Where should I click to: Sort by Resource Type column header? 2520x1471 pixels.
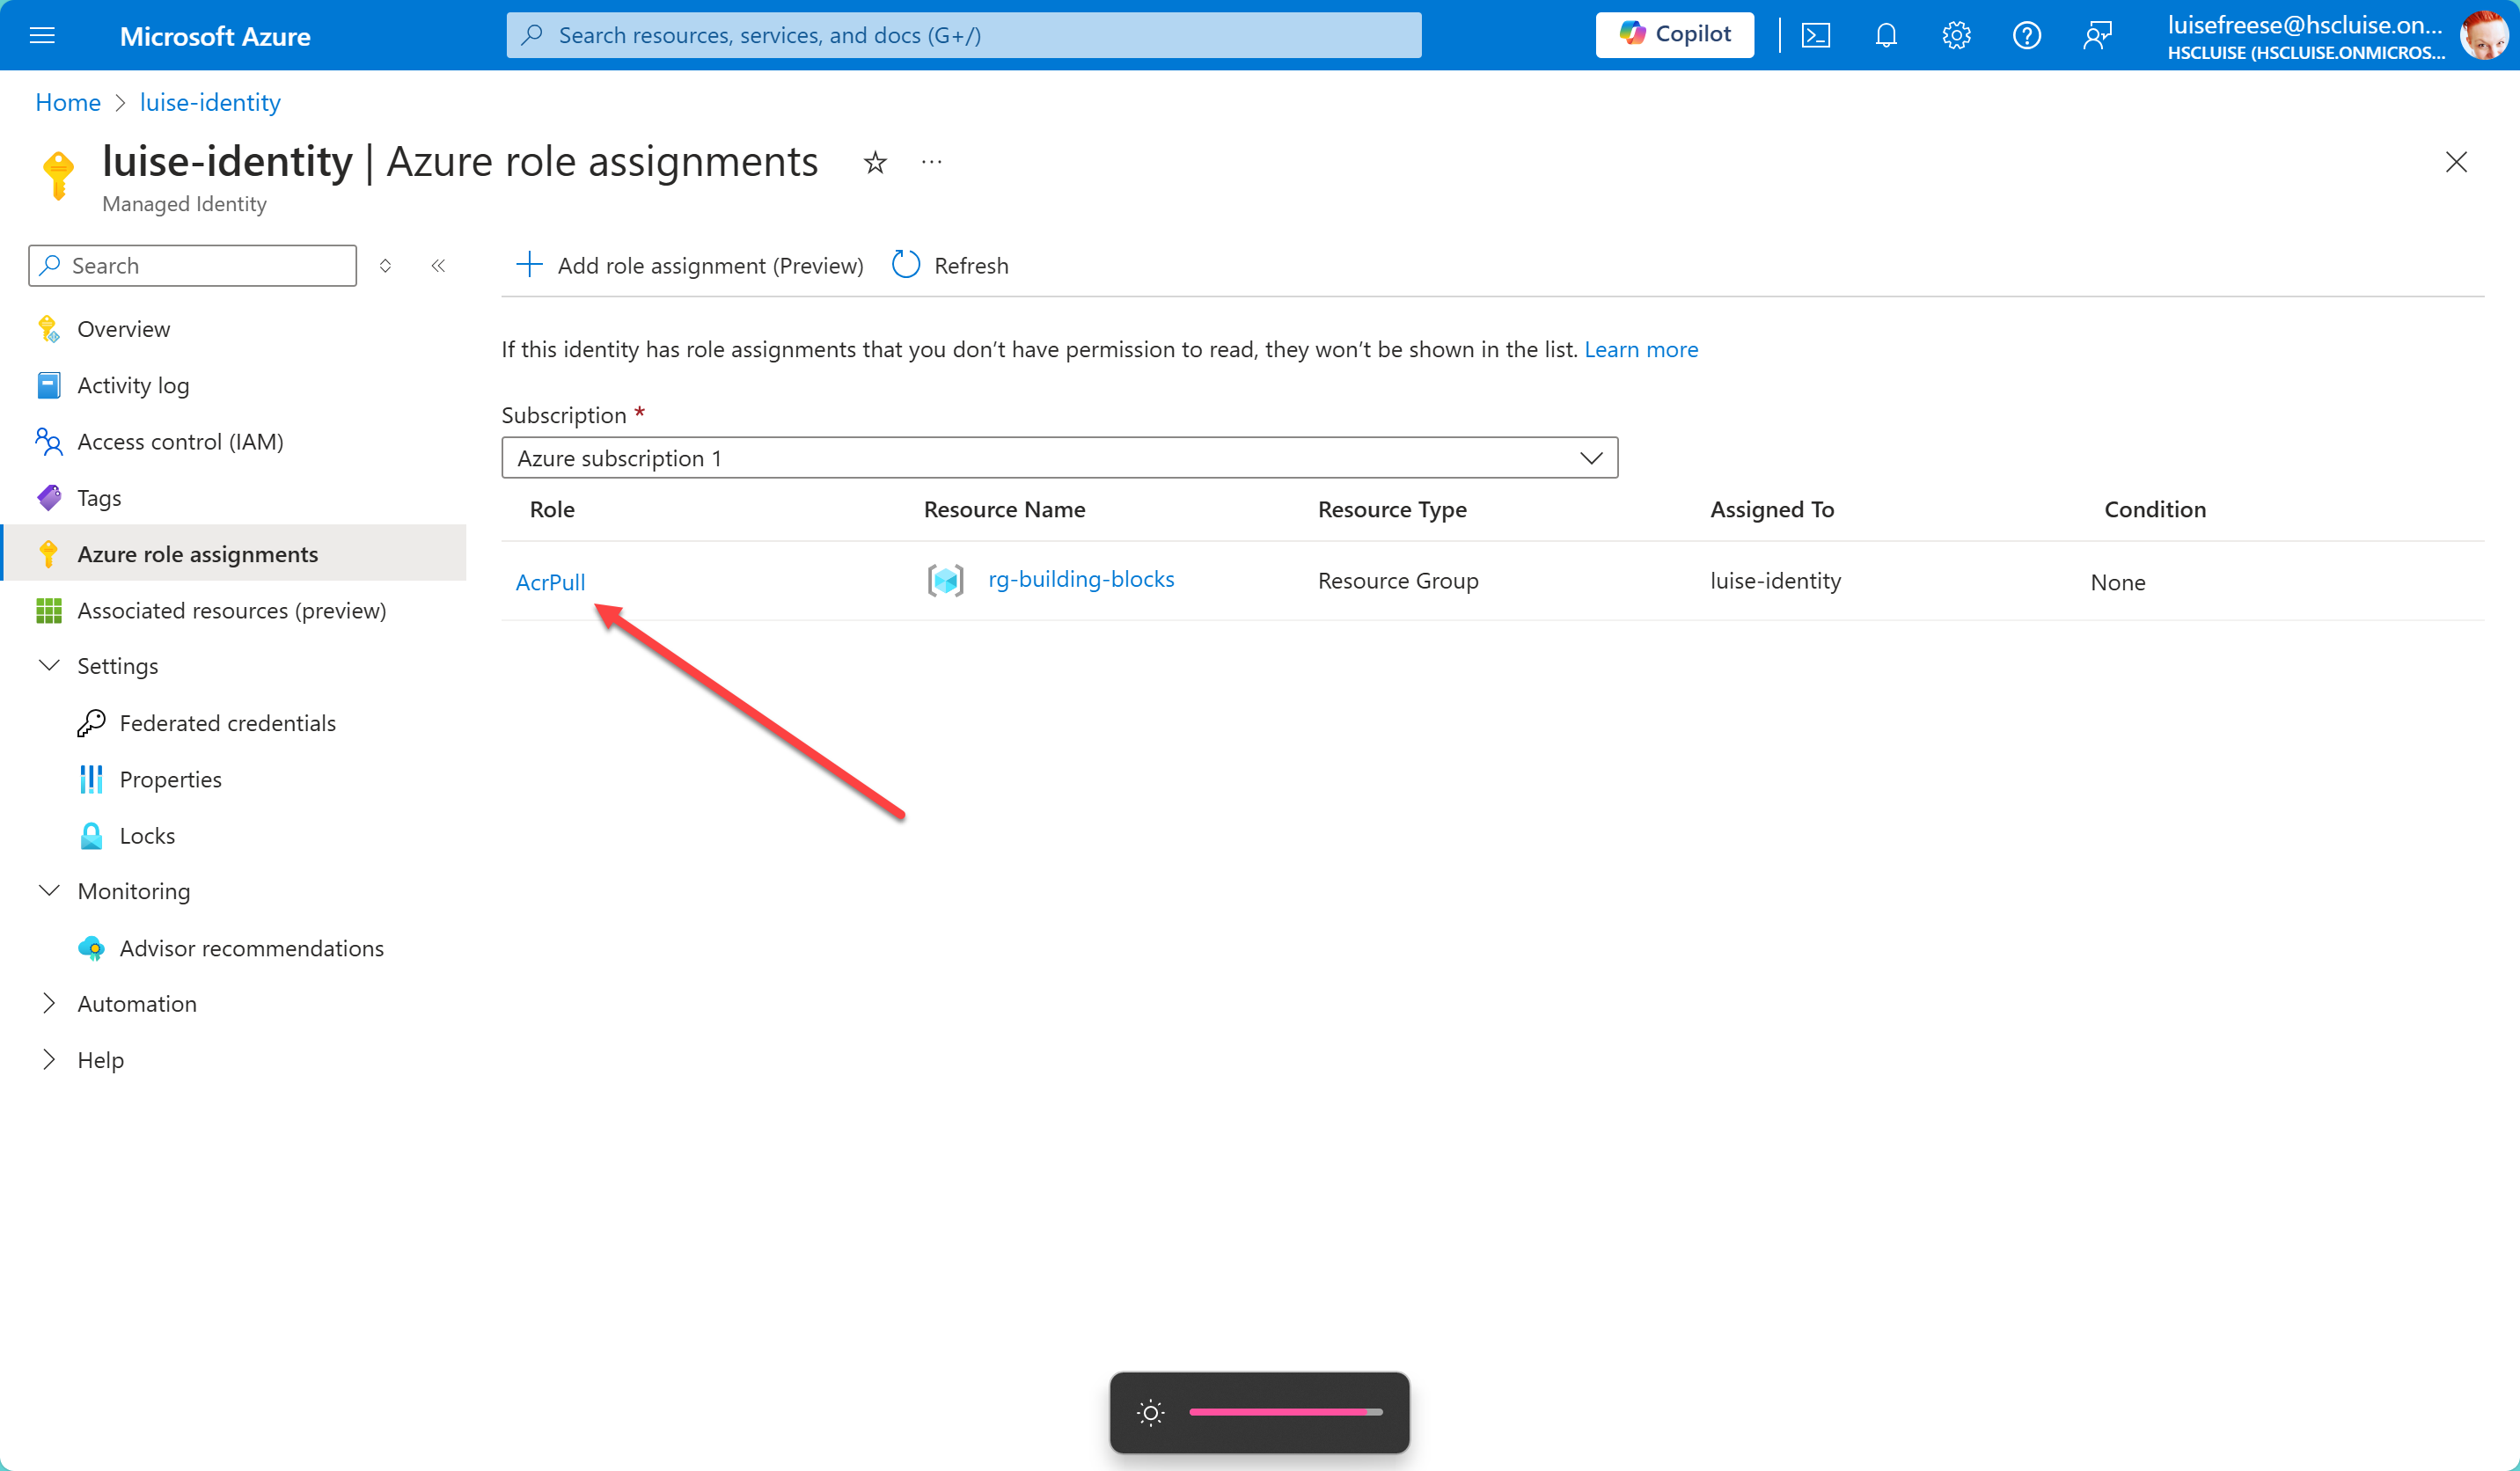(x=1391, y=509)
